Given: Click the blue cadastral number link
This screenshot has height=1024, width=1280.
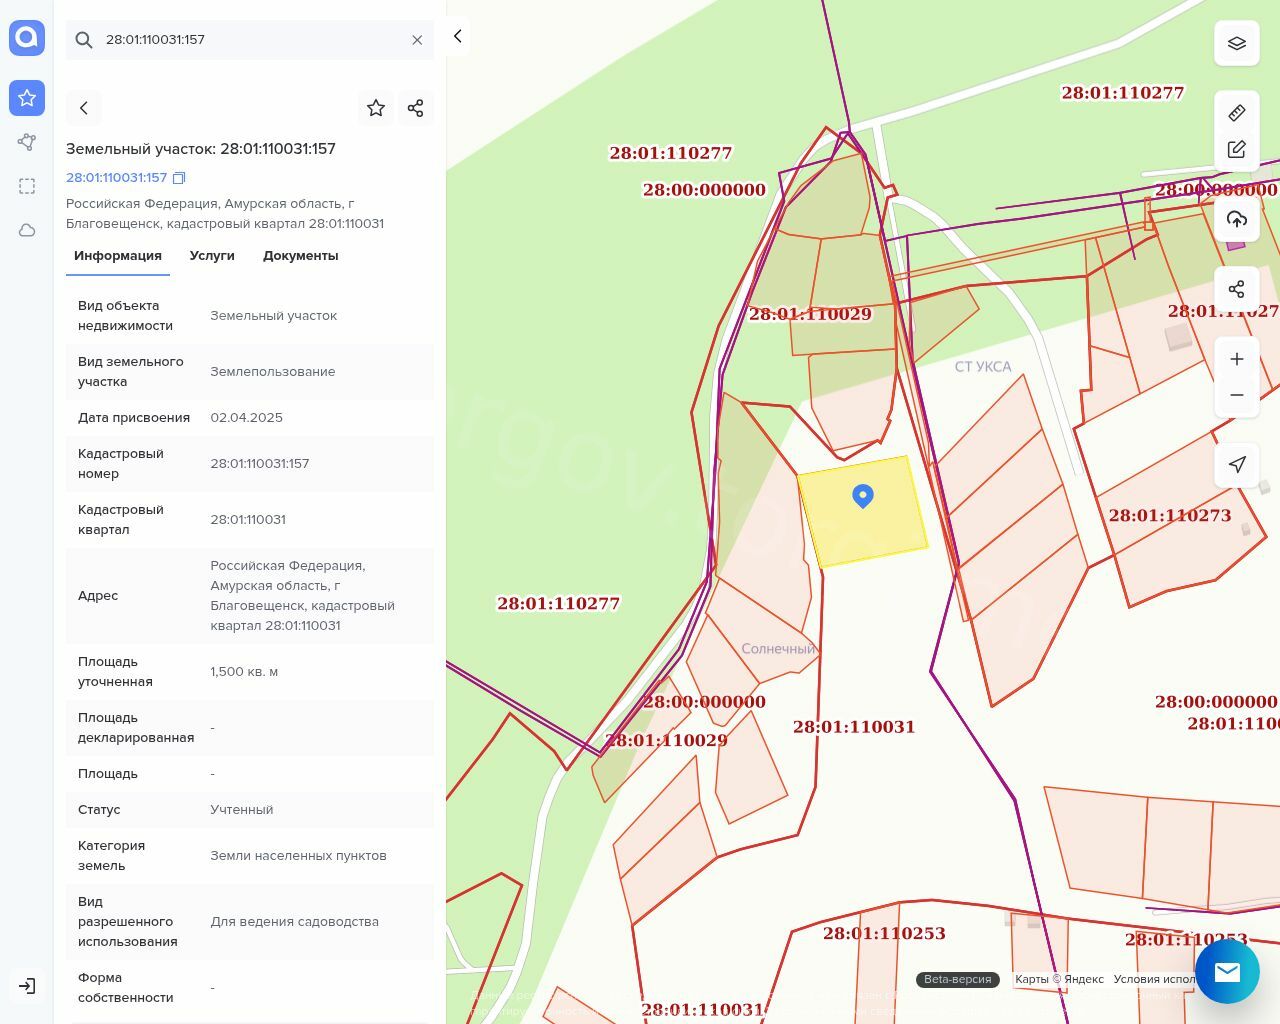Looking at the screenshot, I should pyautogui.click(x=116, y=178).
